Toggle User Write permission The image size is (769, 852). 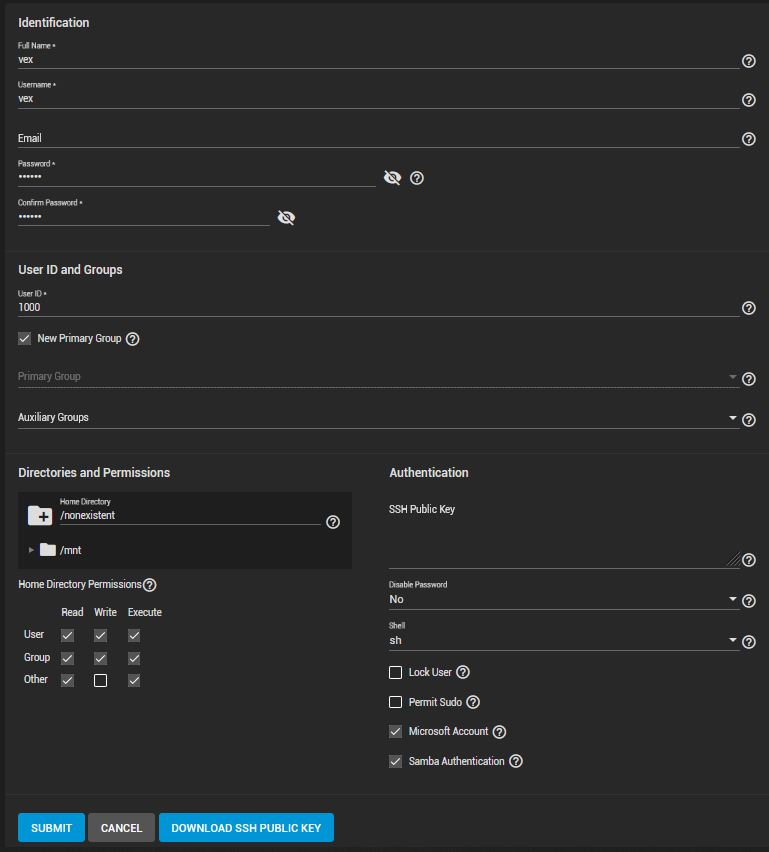(x=101, y=635)
